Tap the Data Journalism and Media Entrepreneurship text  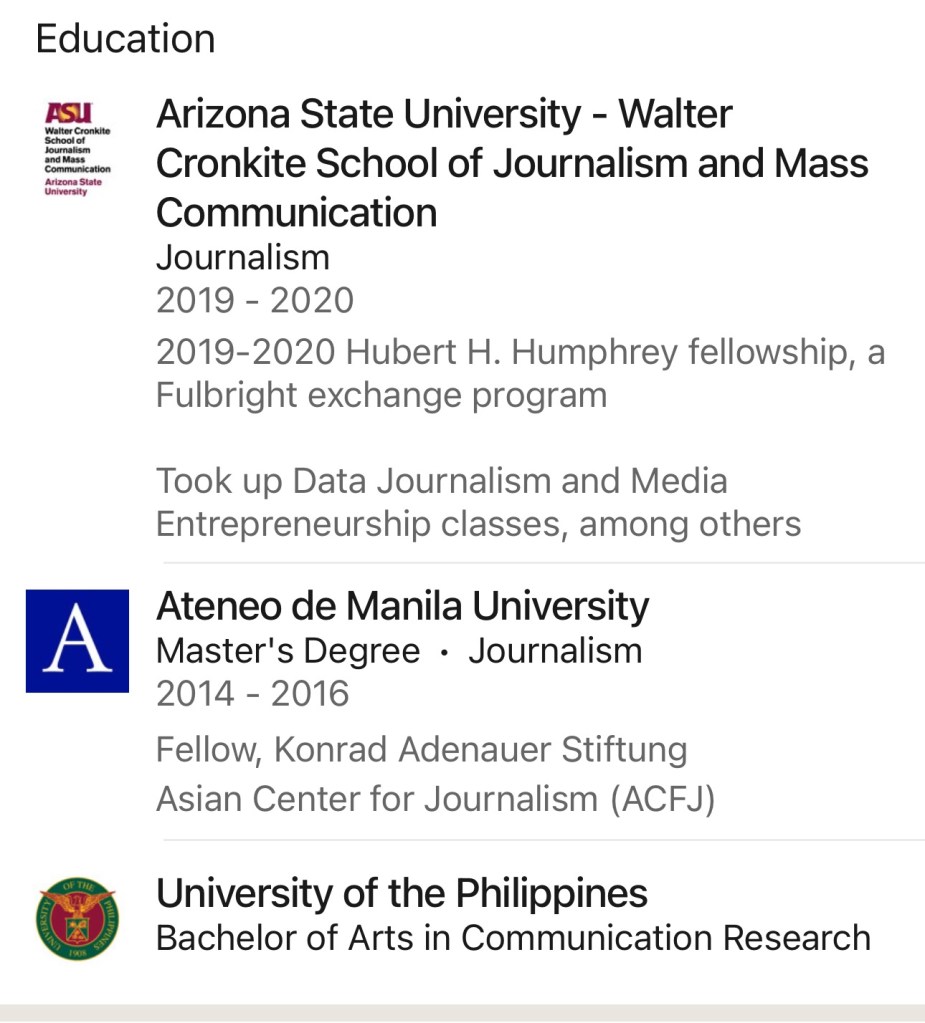pos(478,502)
